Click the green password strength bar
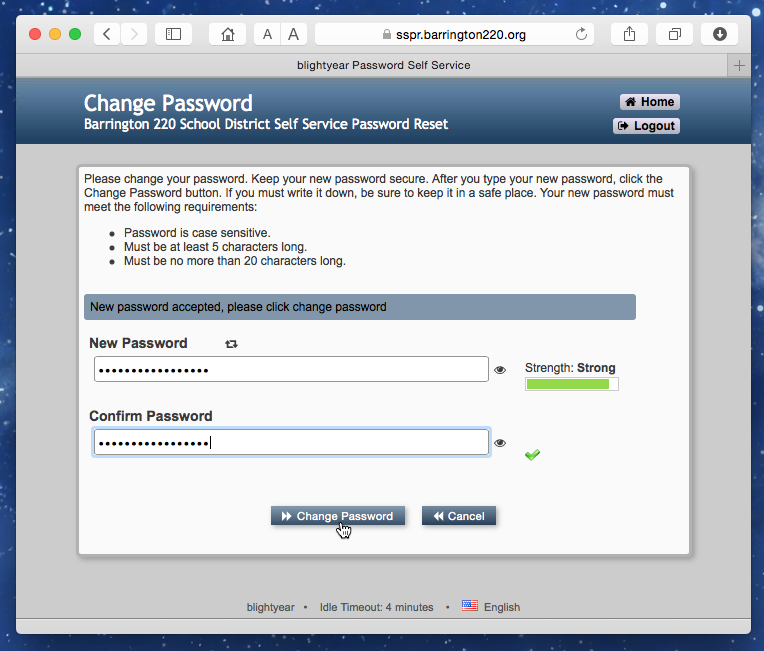The height and width of the screenshot is (651, 764). [568, 384]
